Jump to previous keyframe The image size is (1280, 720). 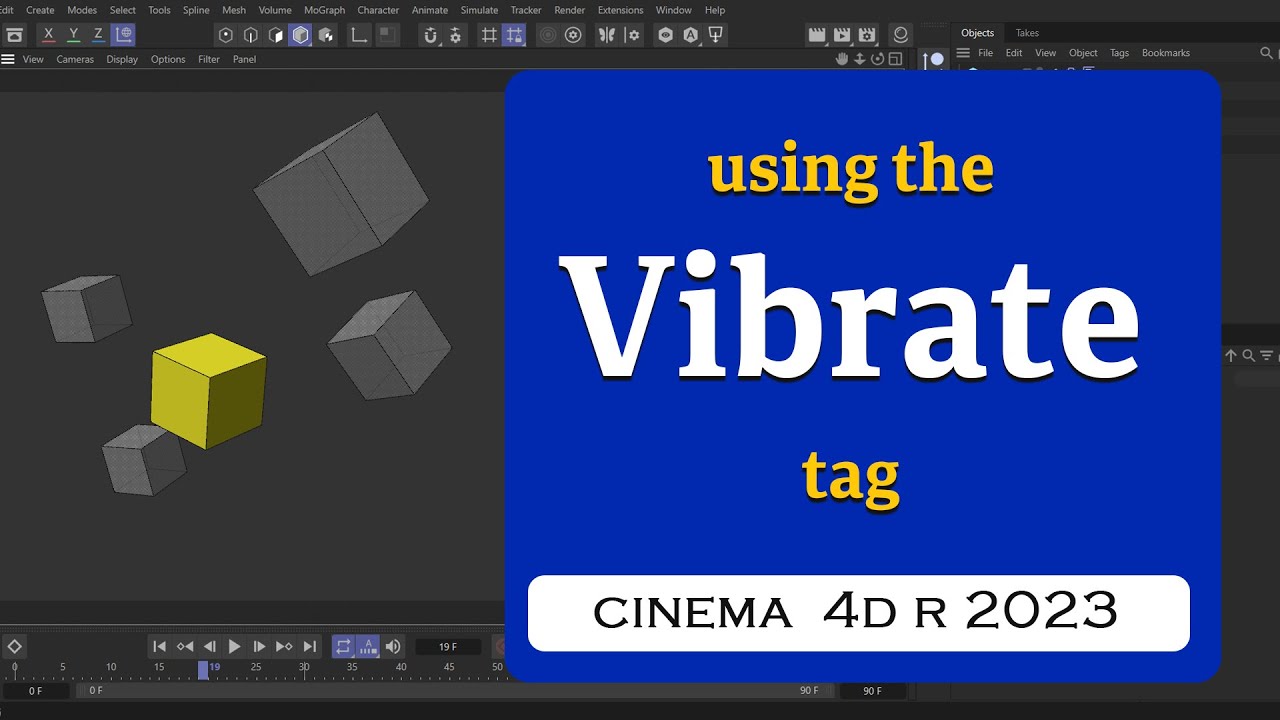pos(185,647)
